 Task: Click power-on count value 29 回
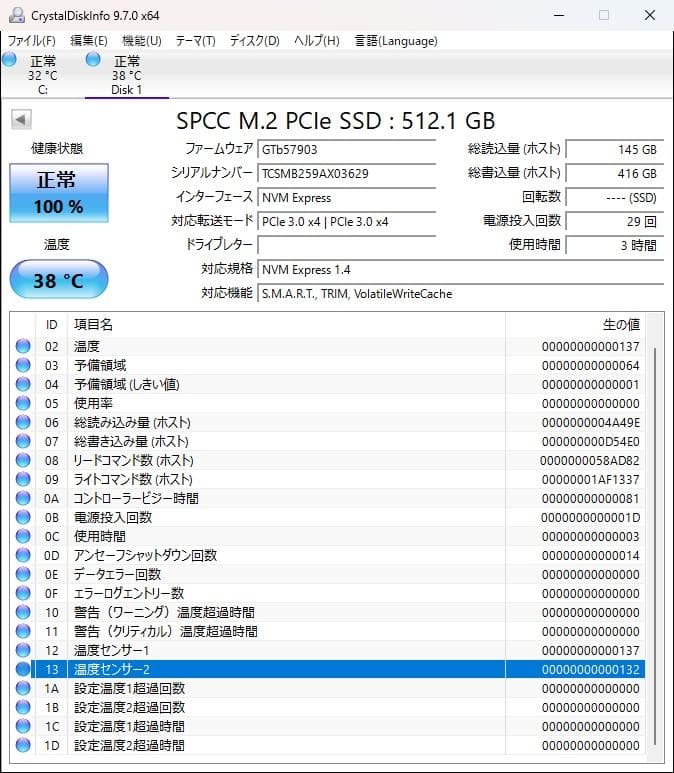614,222
